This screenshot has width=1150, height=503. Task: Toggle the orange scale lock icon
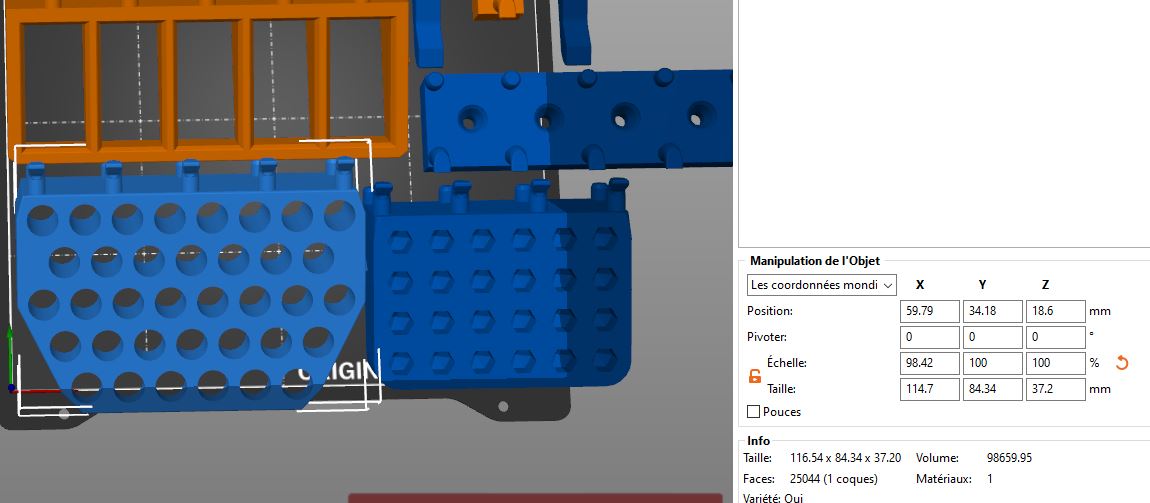(x=755, y=376)
